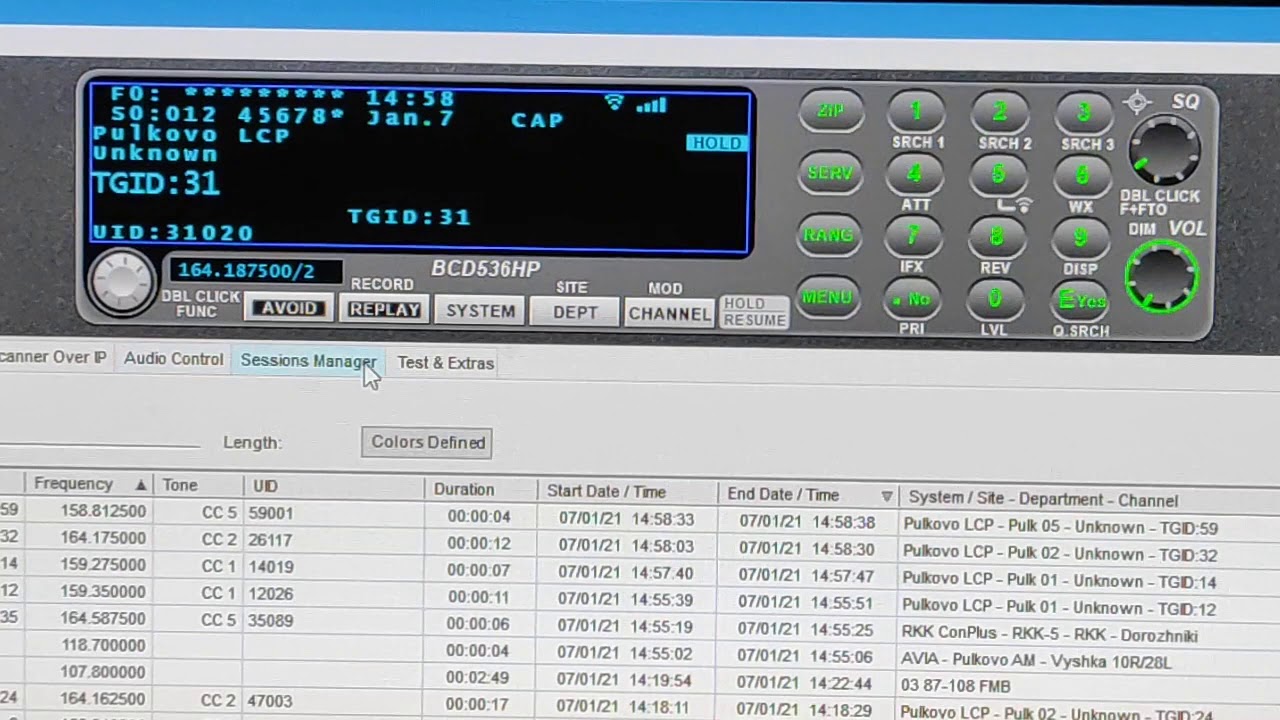Click the frequency field 164.187500/2
The height and width of the screenshot is (720, 1280).
click(256, 271)
